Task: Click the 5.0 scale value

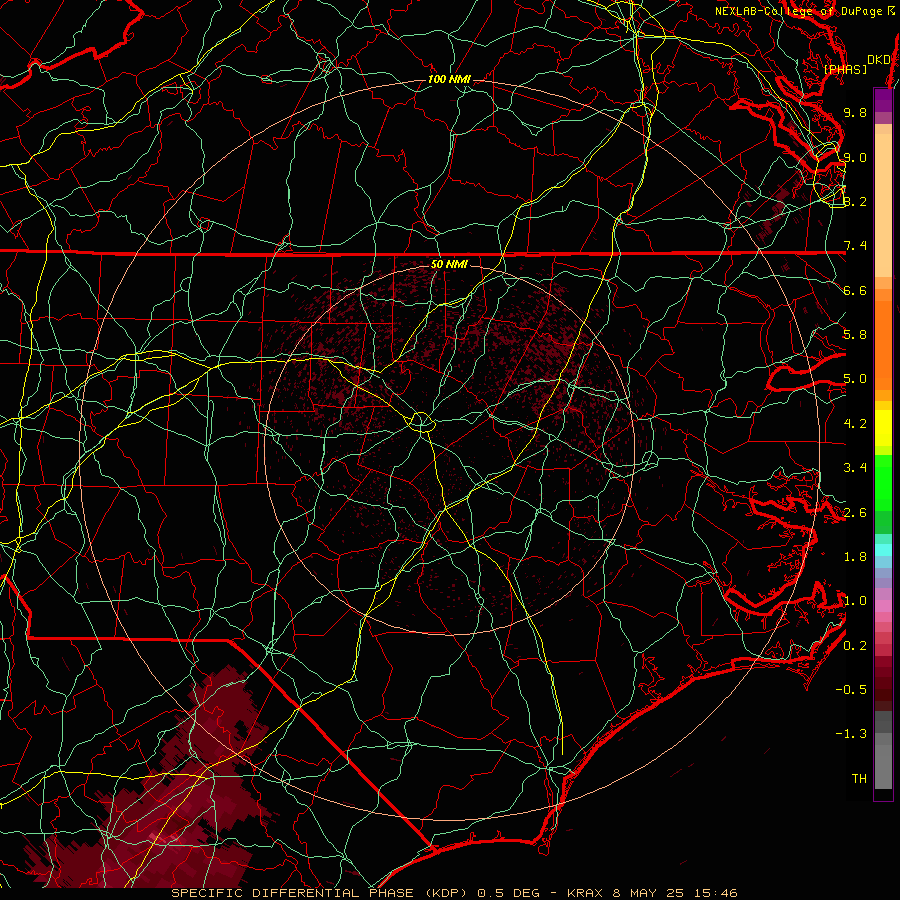Action: click(x=855, y=379)
